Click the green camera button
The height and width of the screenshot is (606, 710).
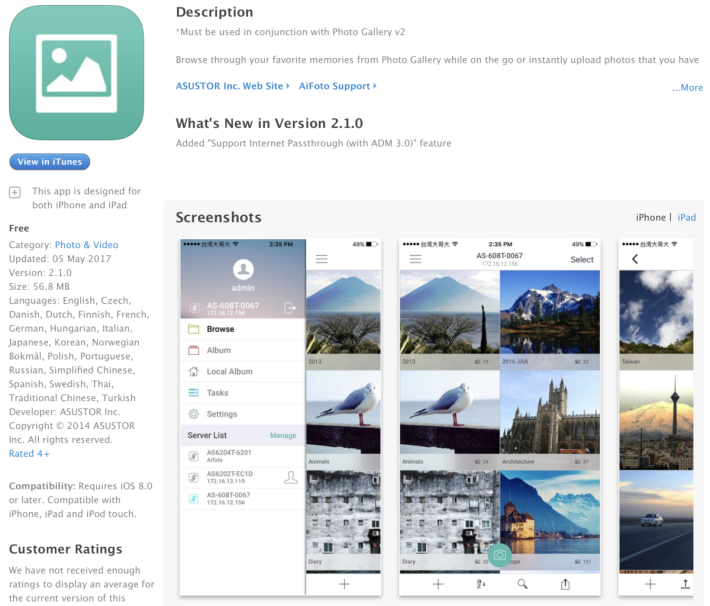pos(499,554)
